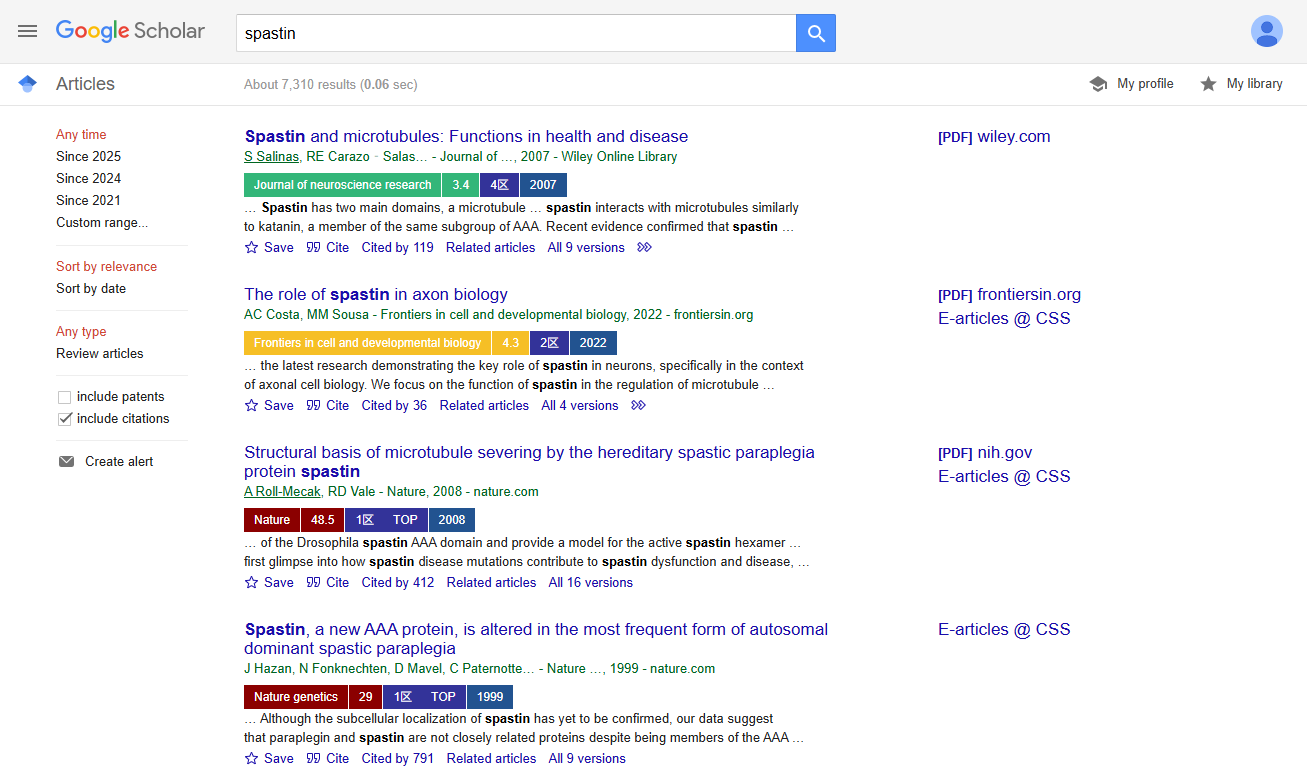Click the envelope Create alert icon

click(67, 462)
